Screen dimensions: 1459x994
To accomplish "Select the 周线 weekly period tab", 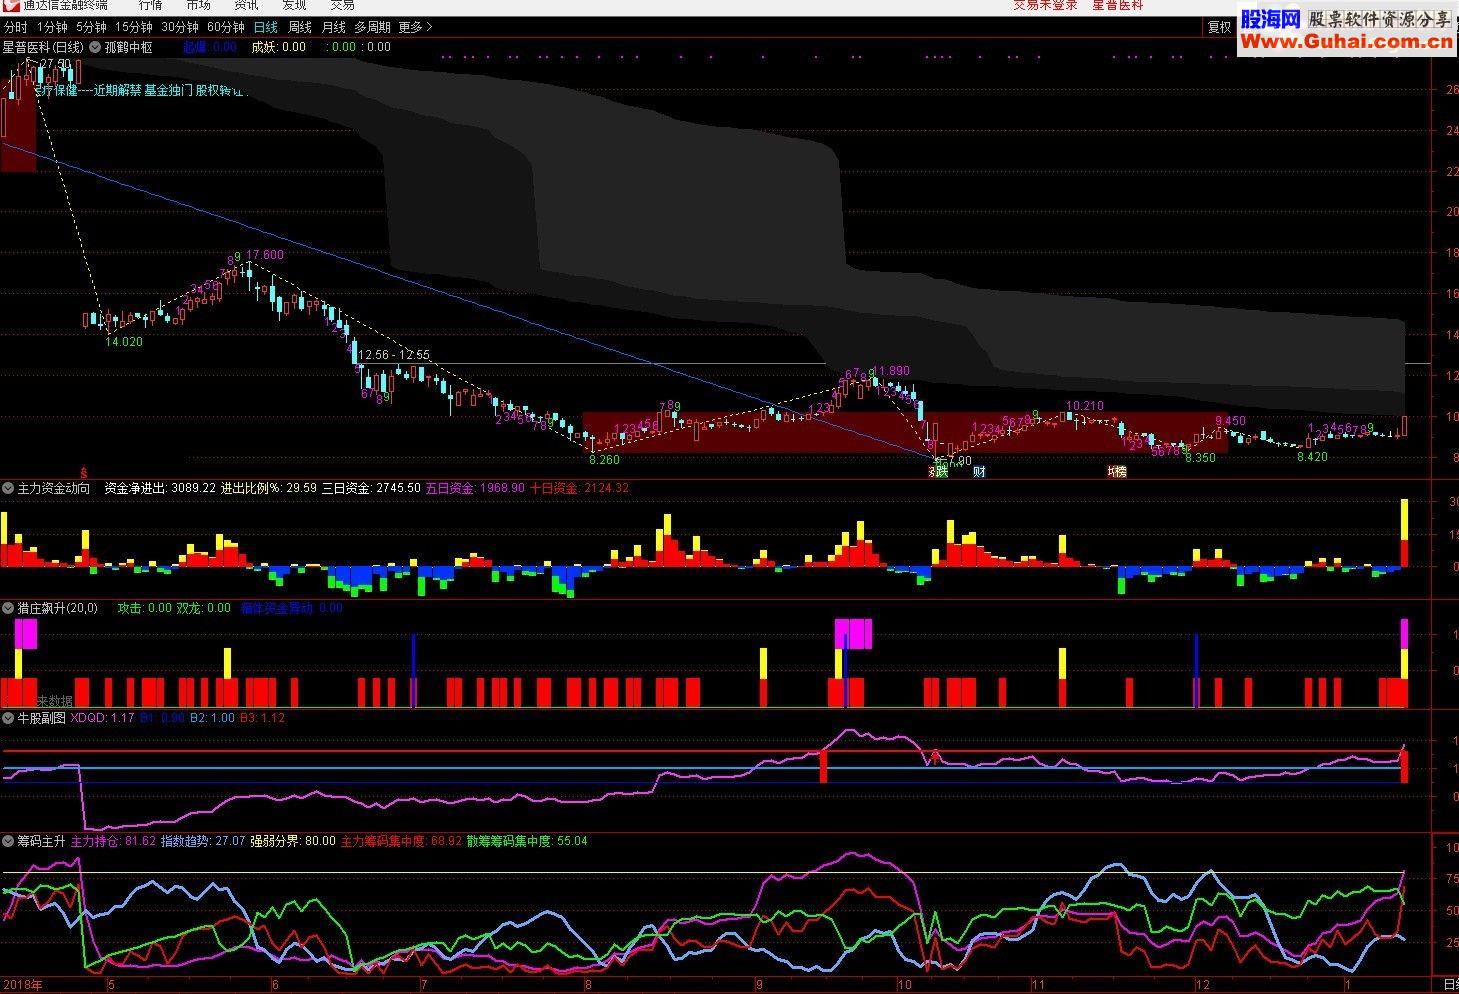I will pyautogui.click(x=300, y=27).
